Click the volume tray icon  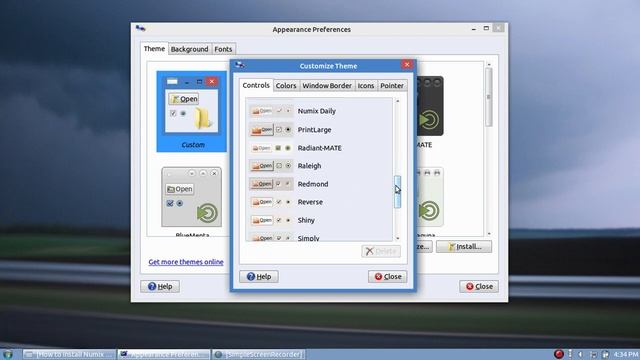(581, 354)
